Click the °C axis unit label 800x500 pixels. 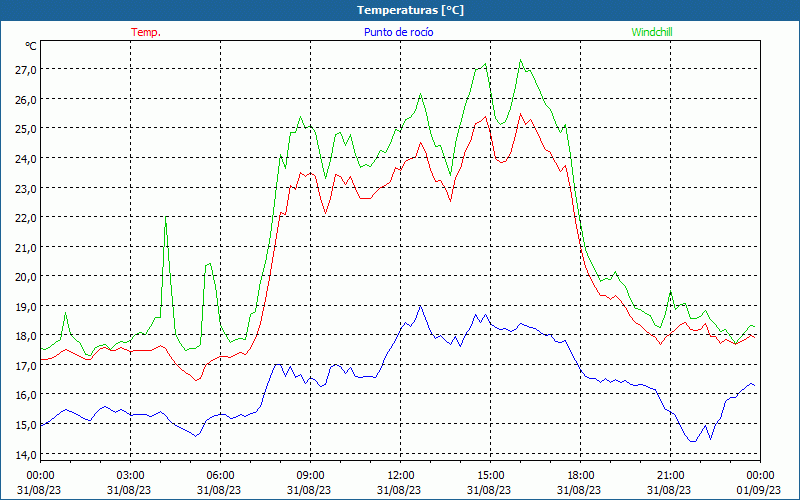[x=31, y=46]
